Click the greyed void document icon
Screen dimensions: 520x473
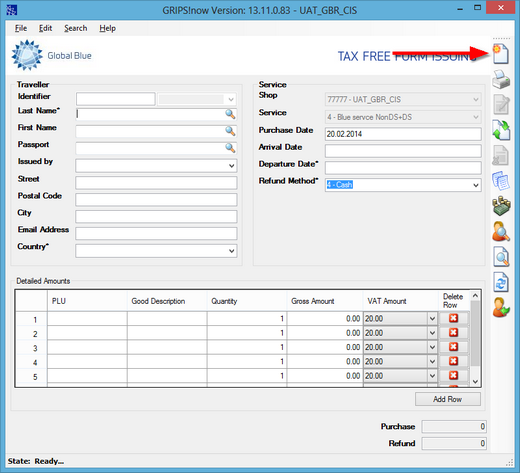click(x=501, y=155)
